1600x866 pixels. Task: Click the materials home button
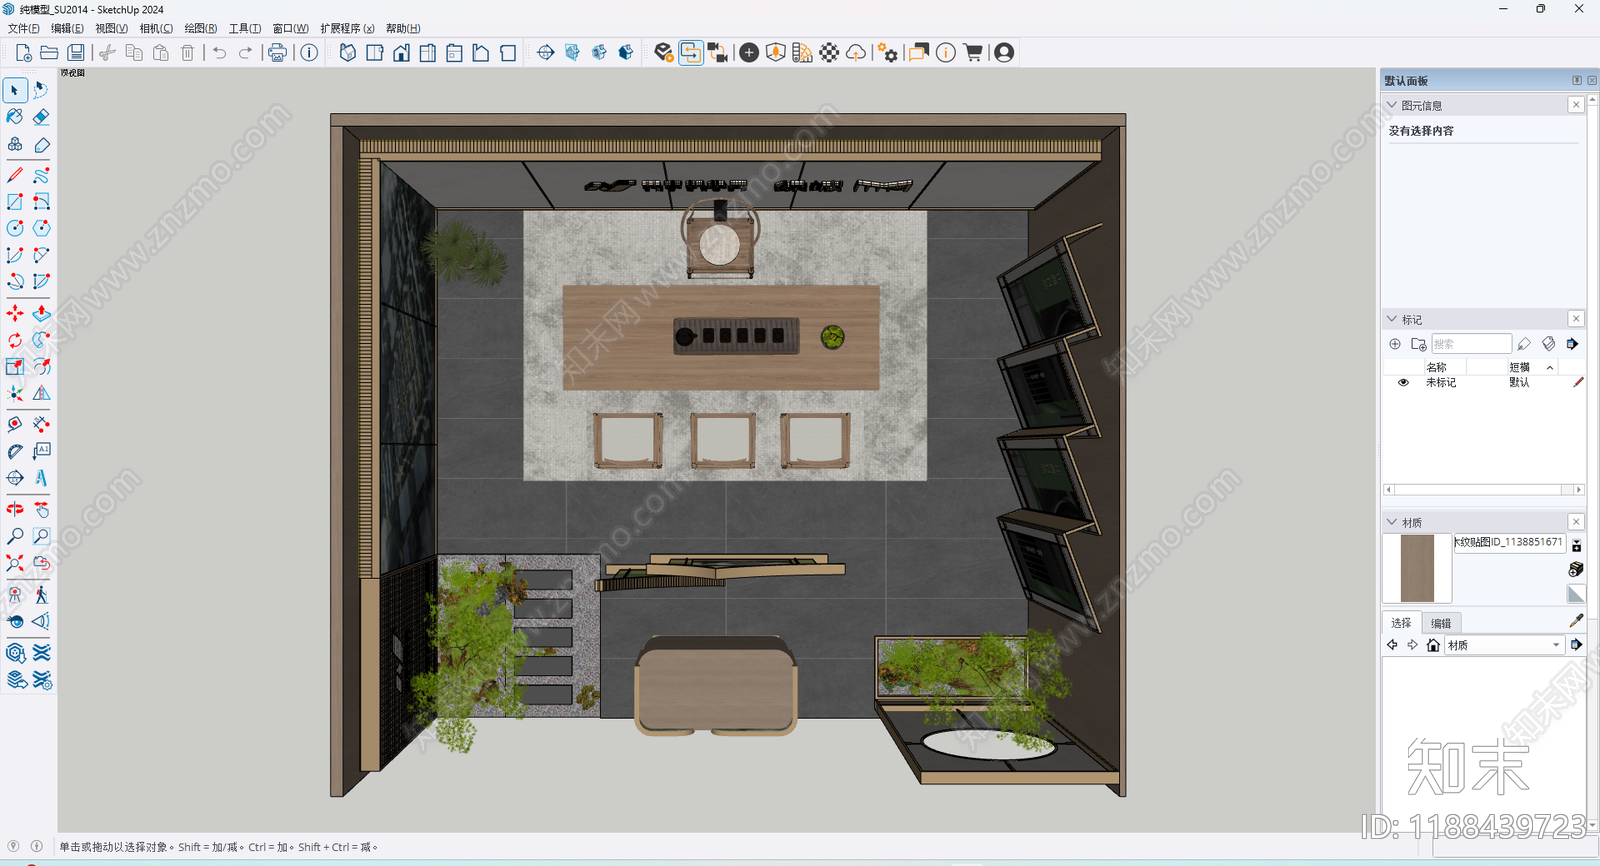(x=1433, y=645)
